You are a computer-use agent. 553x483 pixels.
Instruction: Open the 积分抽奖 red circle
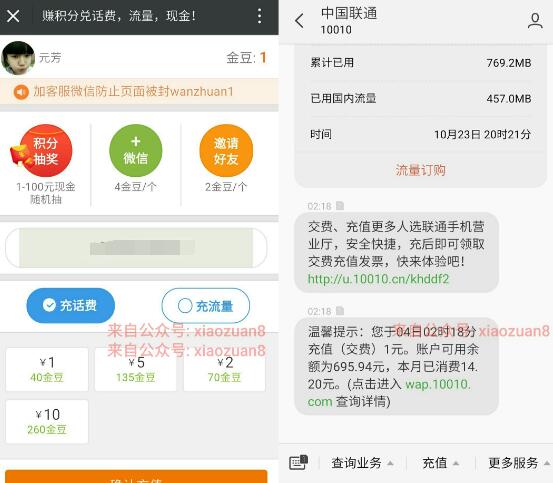click(x=45, y=151)
